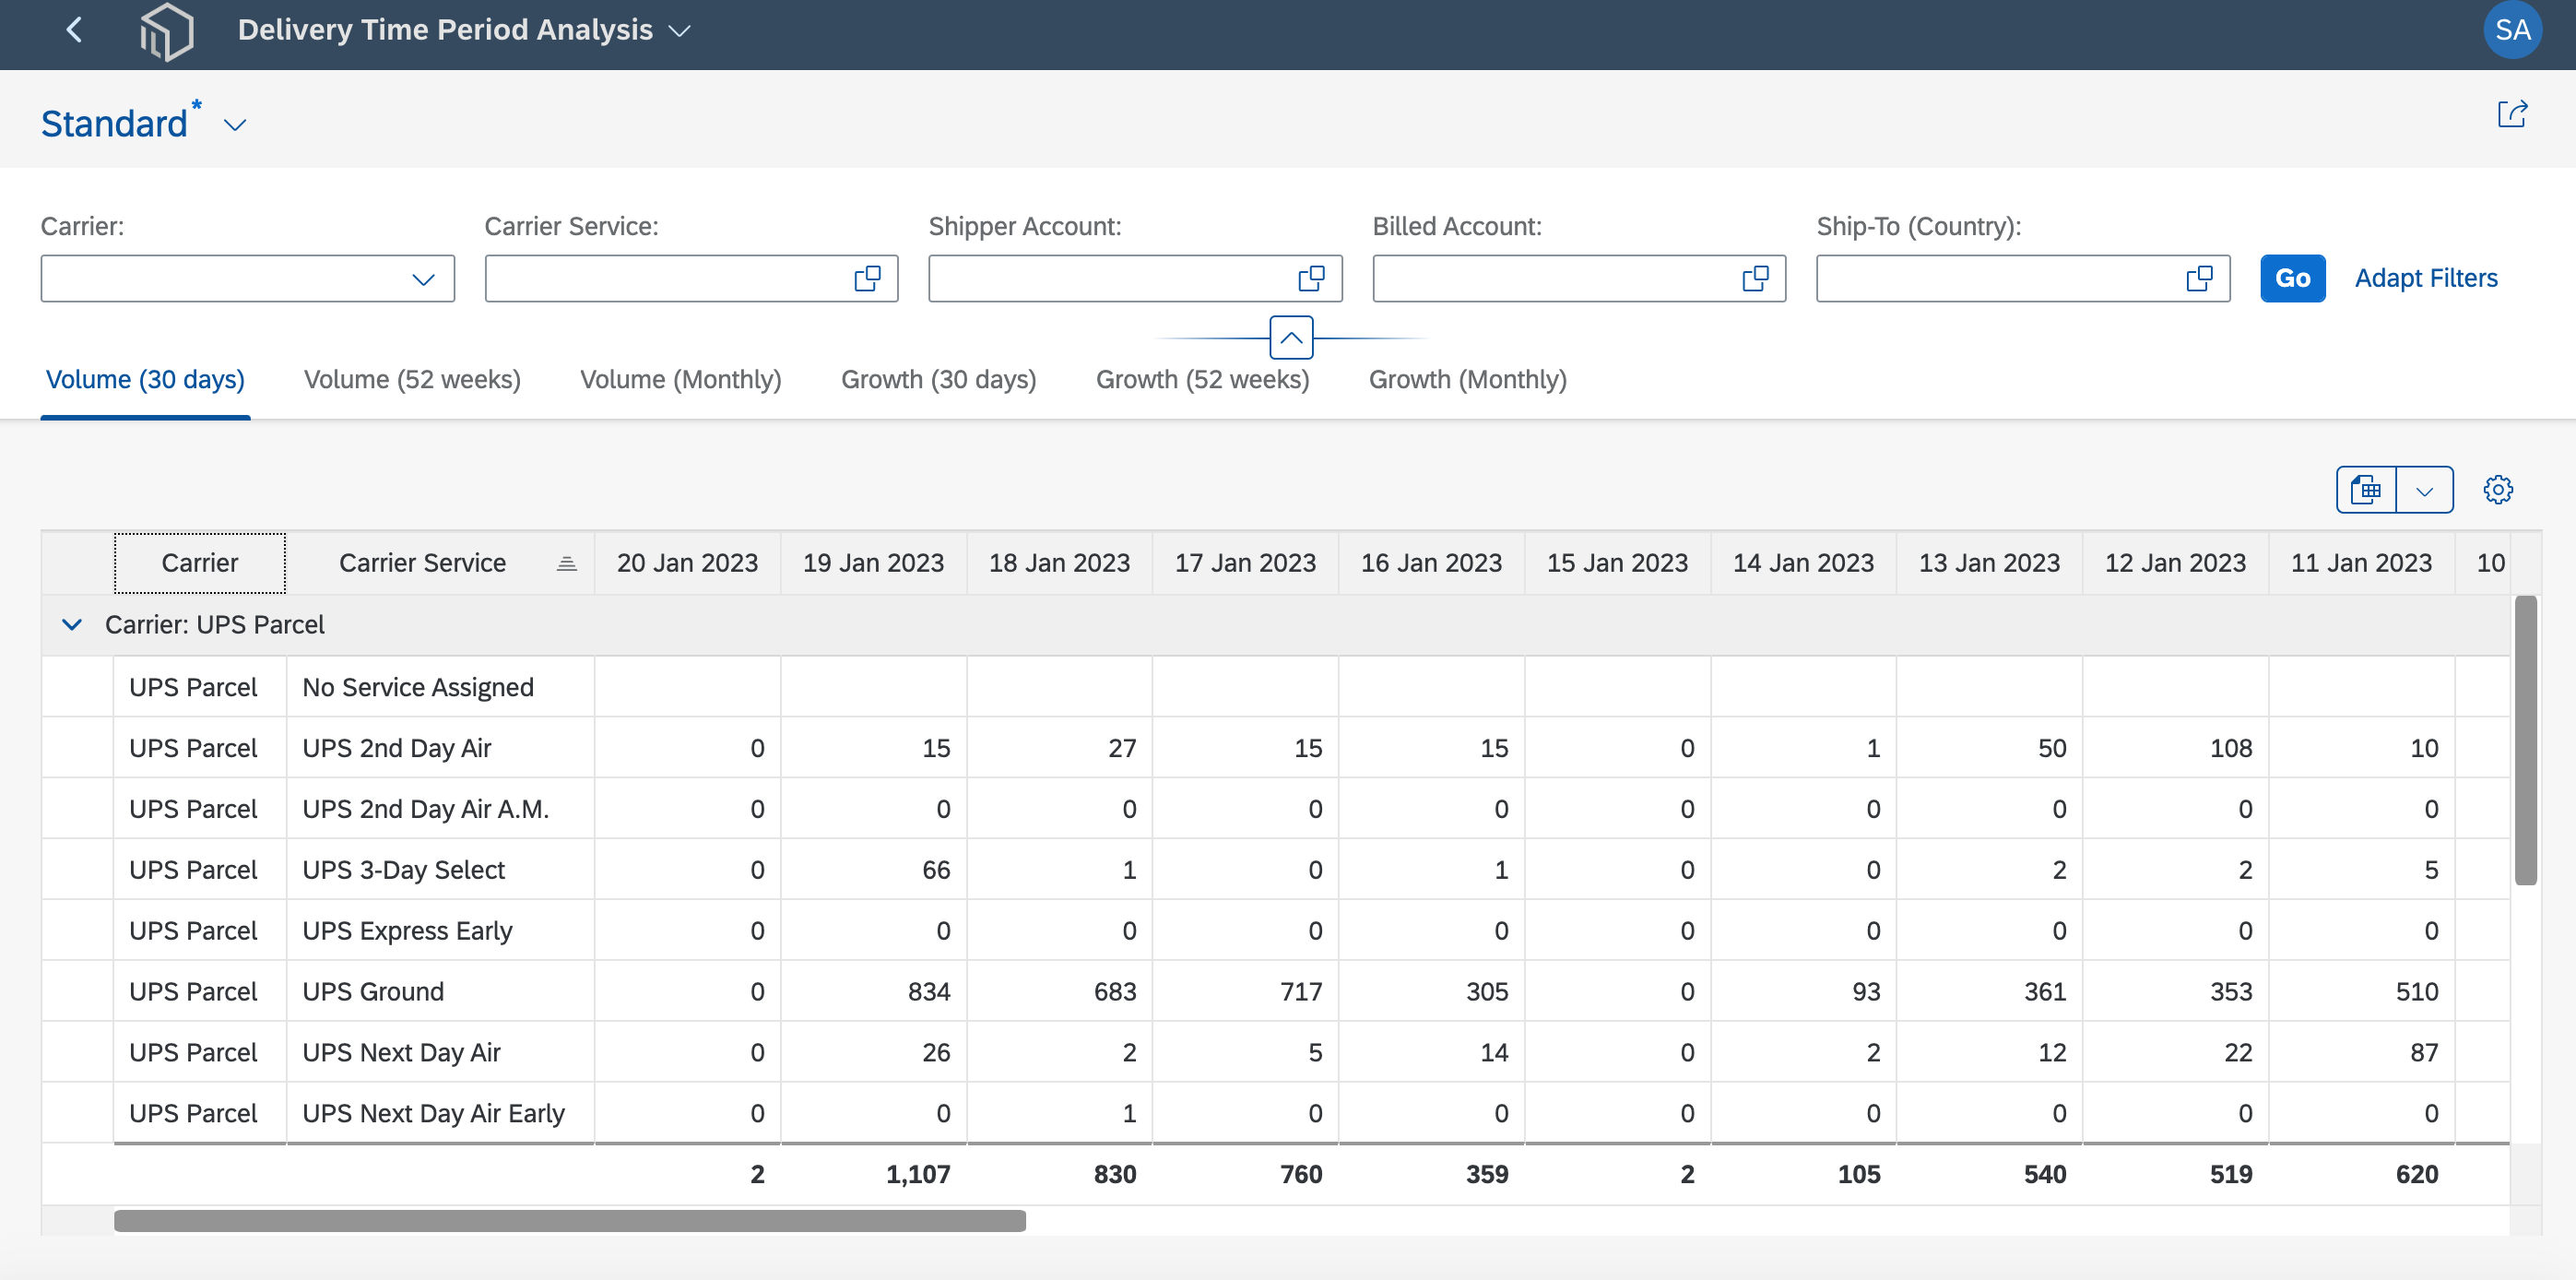
Task: Click the 17 Jan 2023 column header
Action: click(1245, 563)
